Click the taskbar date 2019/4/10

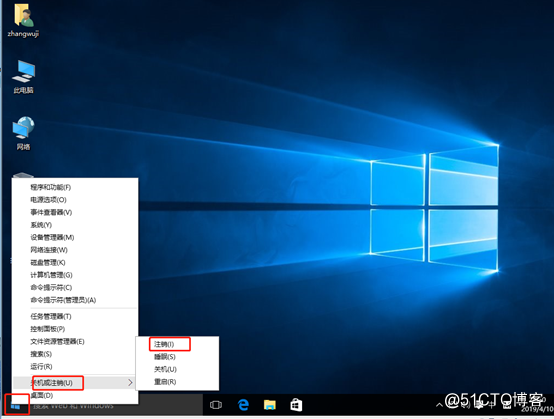[x=537, y=409]
